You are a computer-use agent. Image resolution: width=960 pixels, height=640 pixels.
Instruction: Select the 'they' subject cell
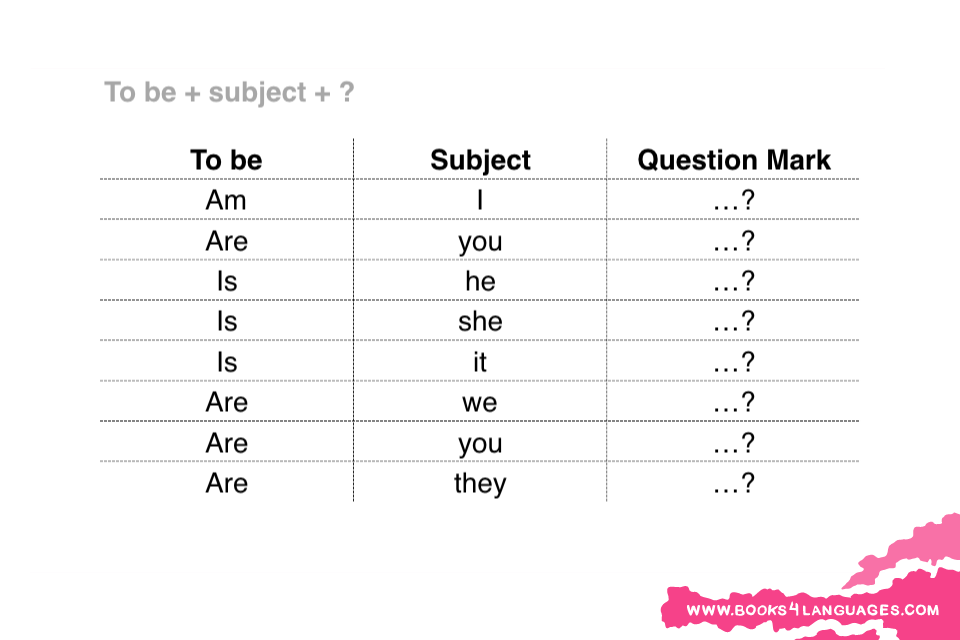tap(480, 484)
